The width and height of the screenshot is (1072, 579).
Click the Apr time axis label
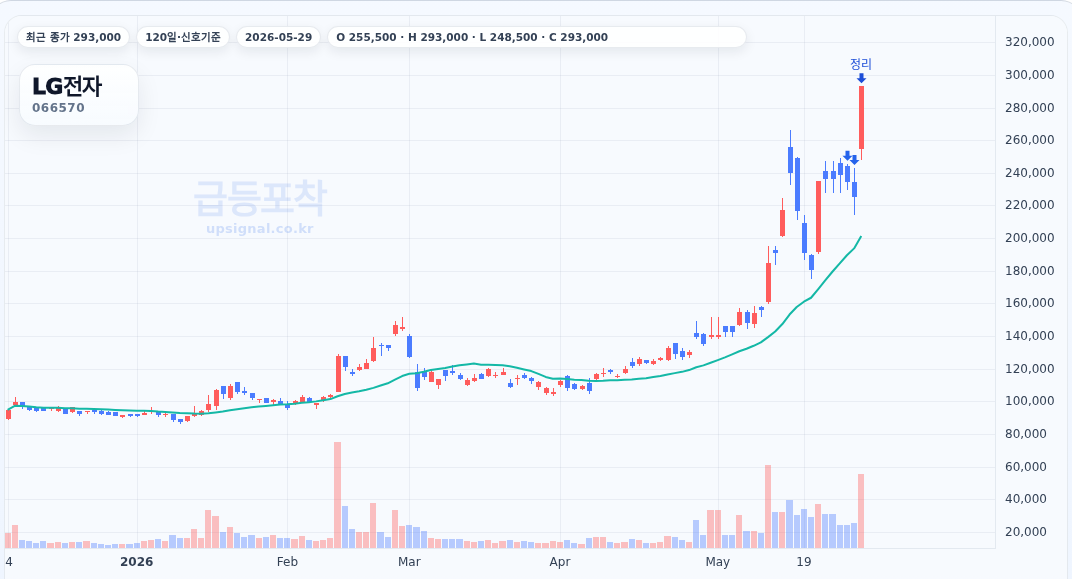[x=560, y=561]
